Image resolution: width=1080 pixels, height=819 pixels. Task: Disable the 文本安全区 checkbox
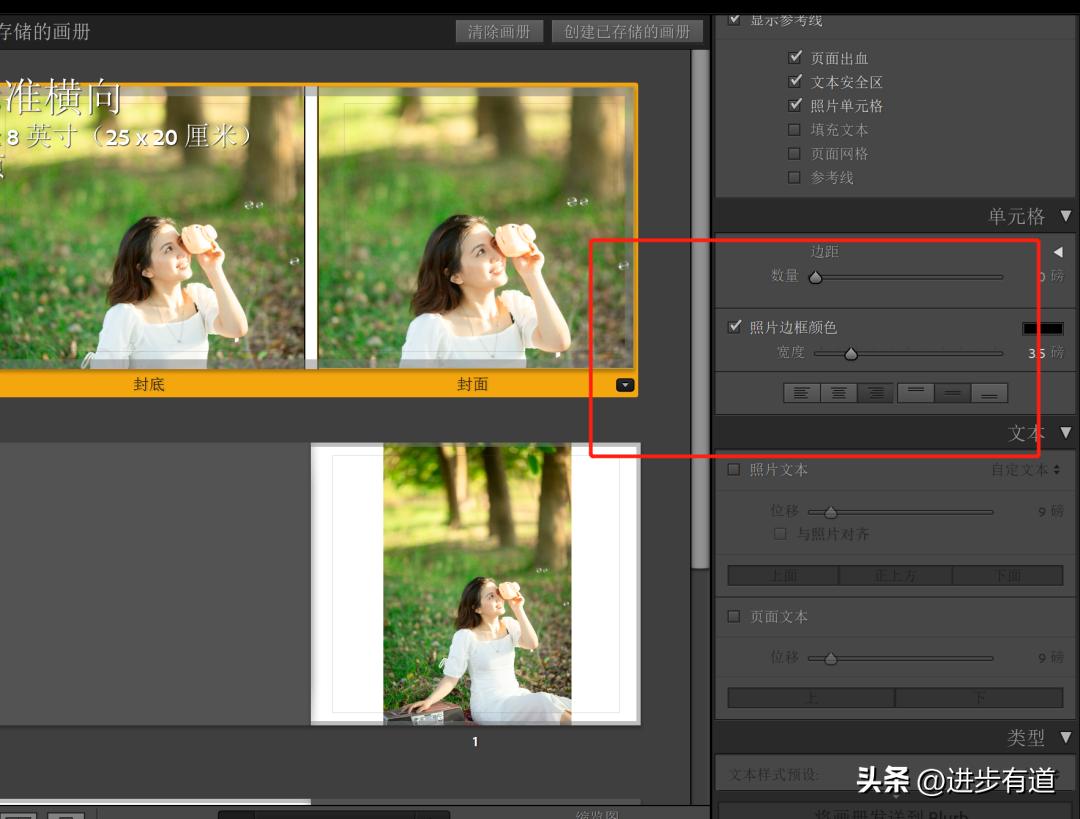(795, 82)
